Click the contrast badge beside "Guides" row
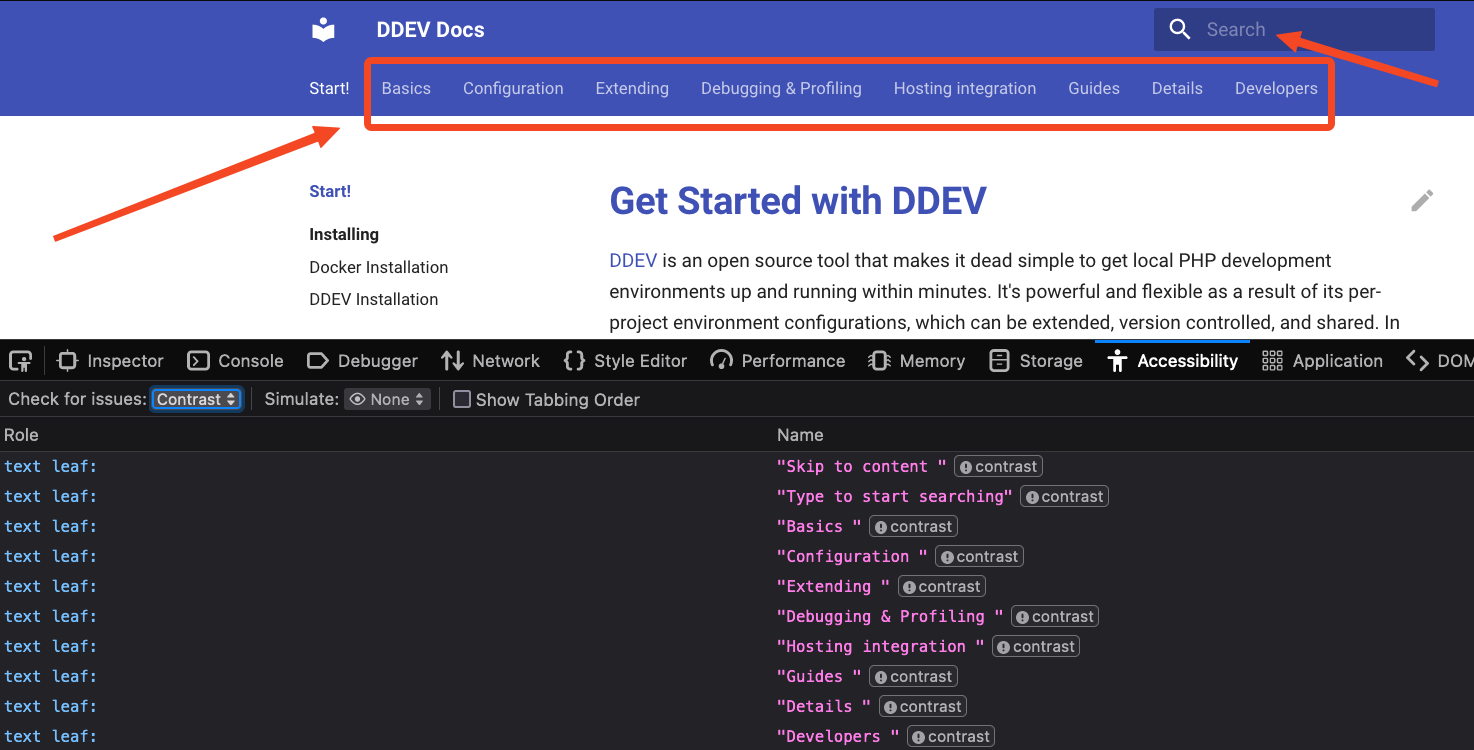This screenshot has height=750, width=1474. 914,677
